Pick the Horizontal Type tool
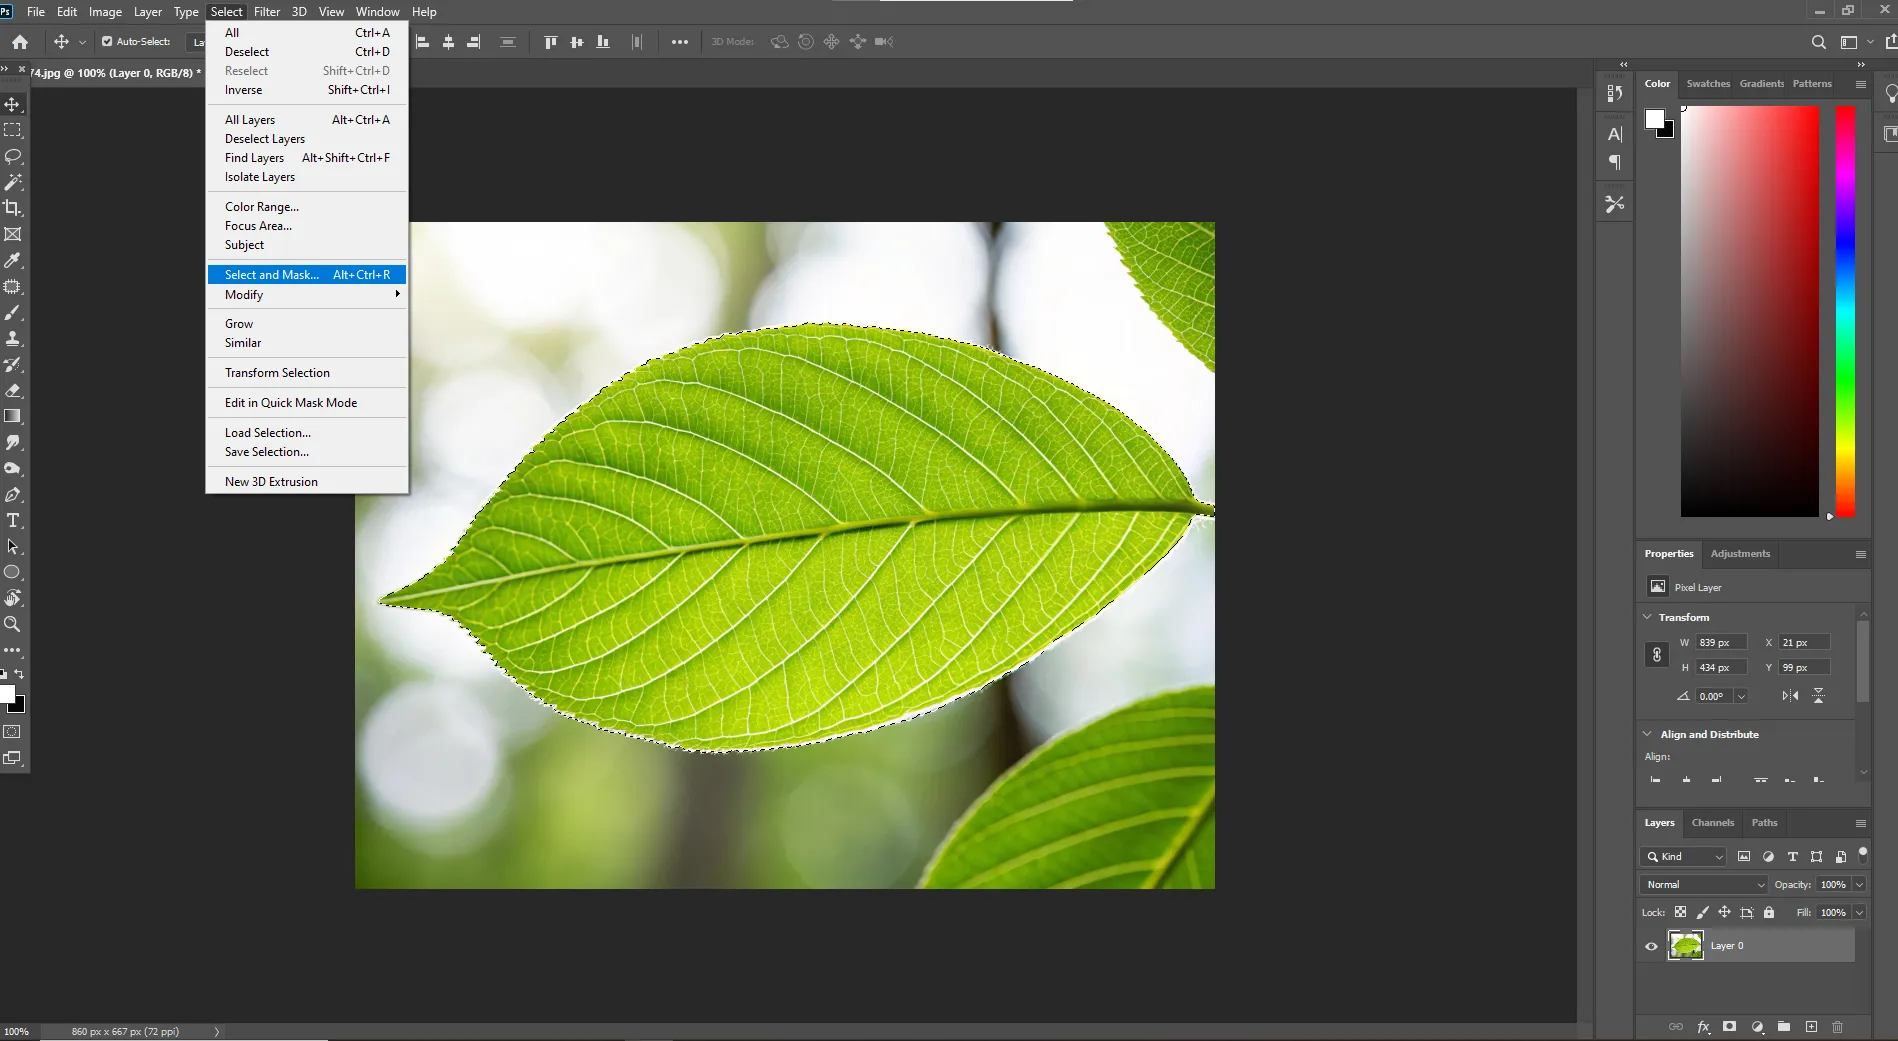The width and height of the screenshot is (1898, 1041). pos(13,520)
